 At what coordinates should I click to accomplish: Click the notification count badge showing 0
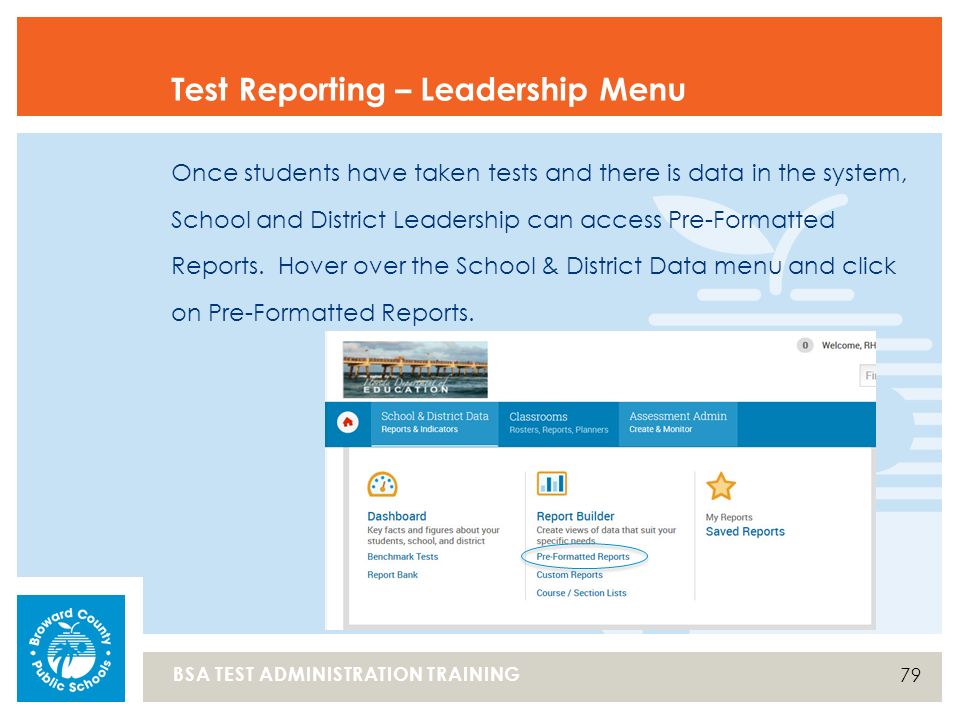[804, 345]
